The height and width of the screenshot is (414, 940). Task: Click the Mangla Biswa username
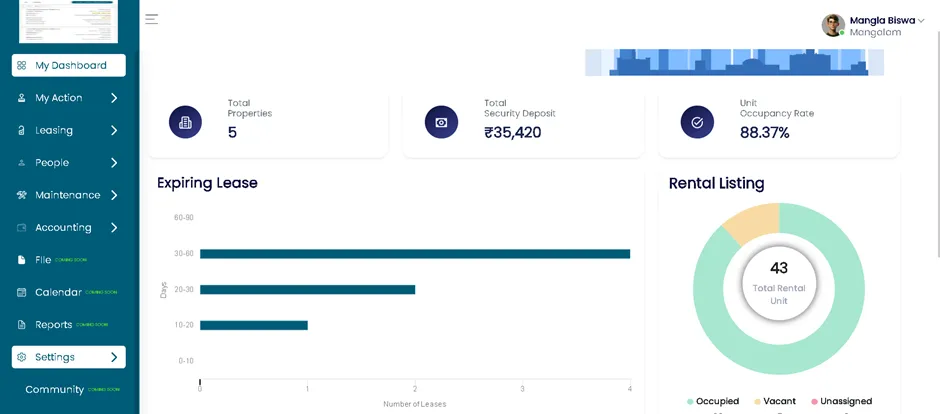(x=882, y=20)
